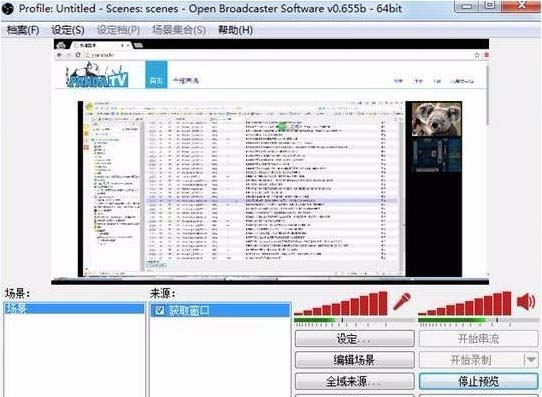
Task: Click the browser tab in preview
Action: click(x=102, y=45)
